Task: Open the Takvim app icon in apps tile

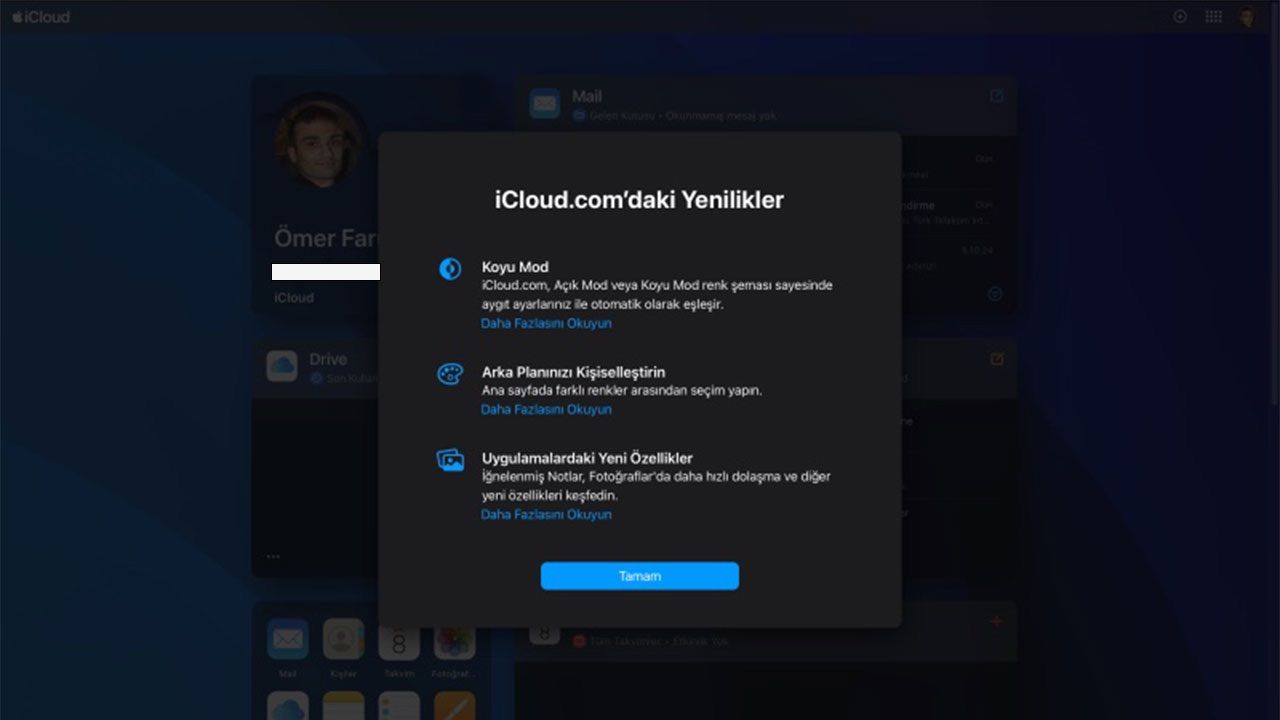Action: coord(399,638)
